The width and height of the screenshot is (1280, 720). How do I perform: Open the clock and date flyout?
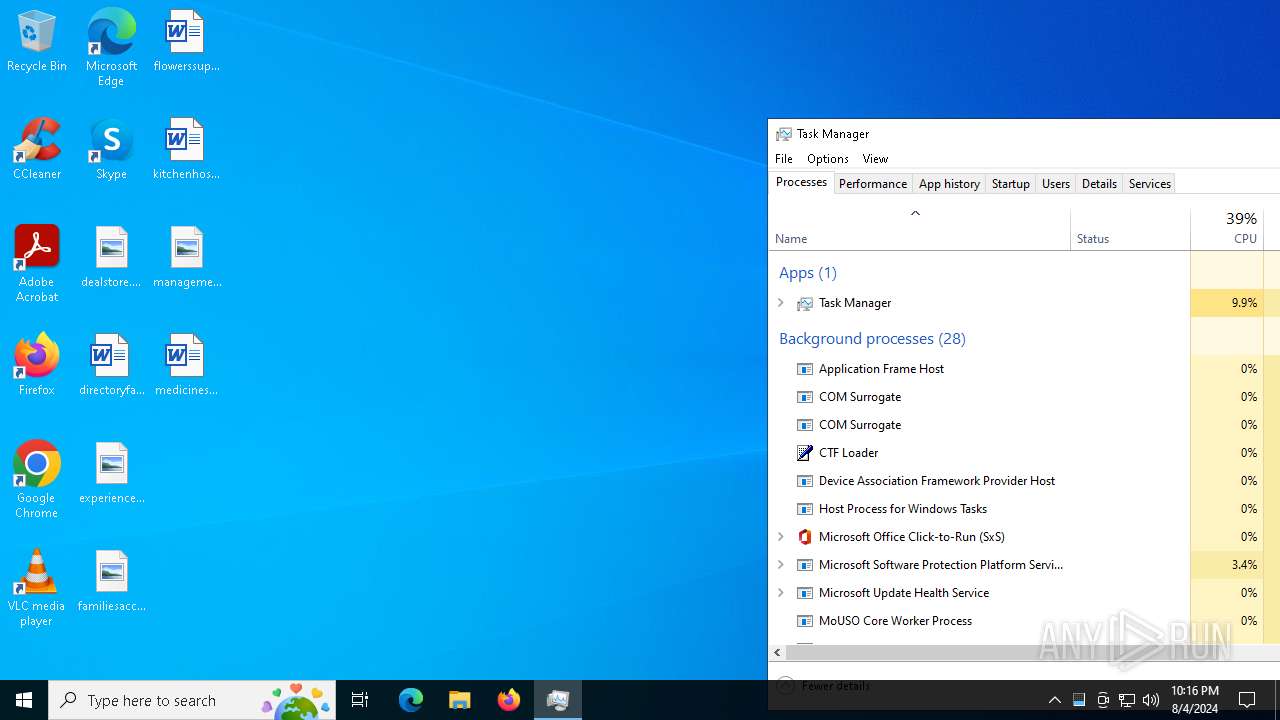[x=1194, y=700]
